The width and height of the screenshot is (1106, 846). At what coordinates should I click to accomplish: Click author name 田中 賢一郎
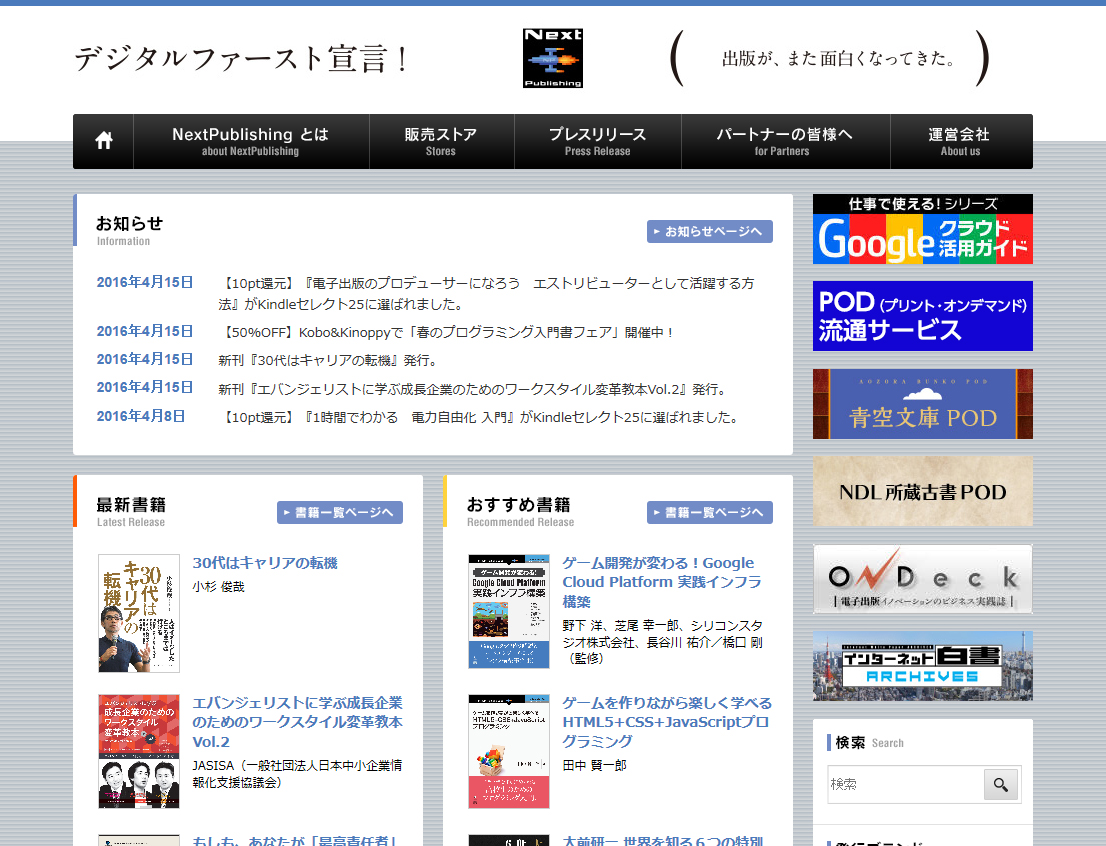pos(594,766)
